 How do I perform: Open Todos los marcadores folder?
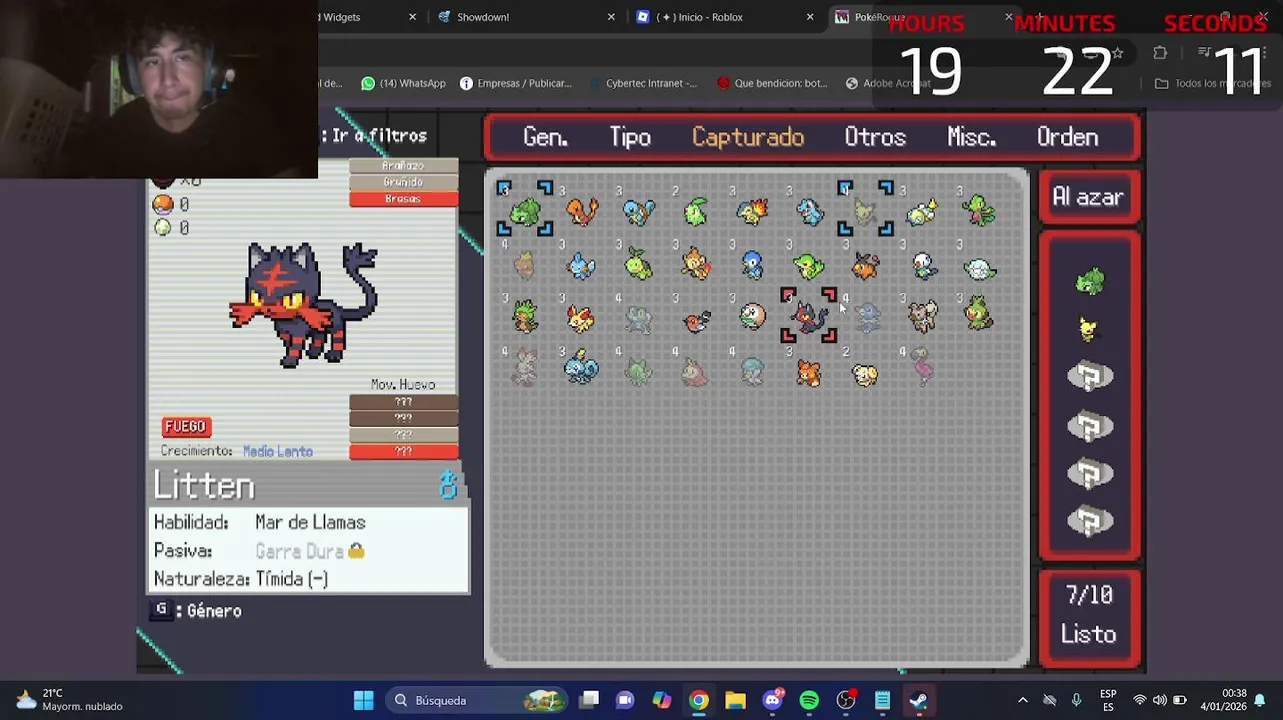click(x=1213, y=83)
